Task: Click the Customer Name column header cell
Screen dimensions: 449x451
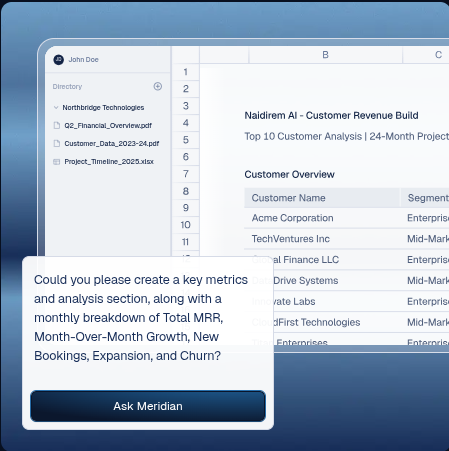Action: click(x=322, y=198)
